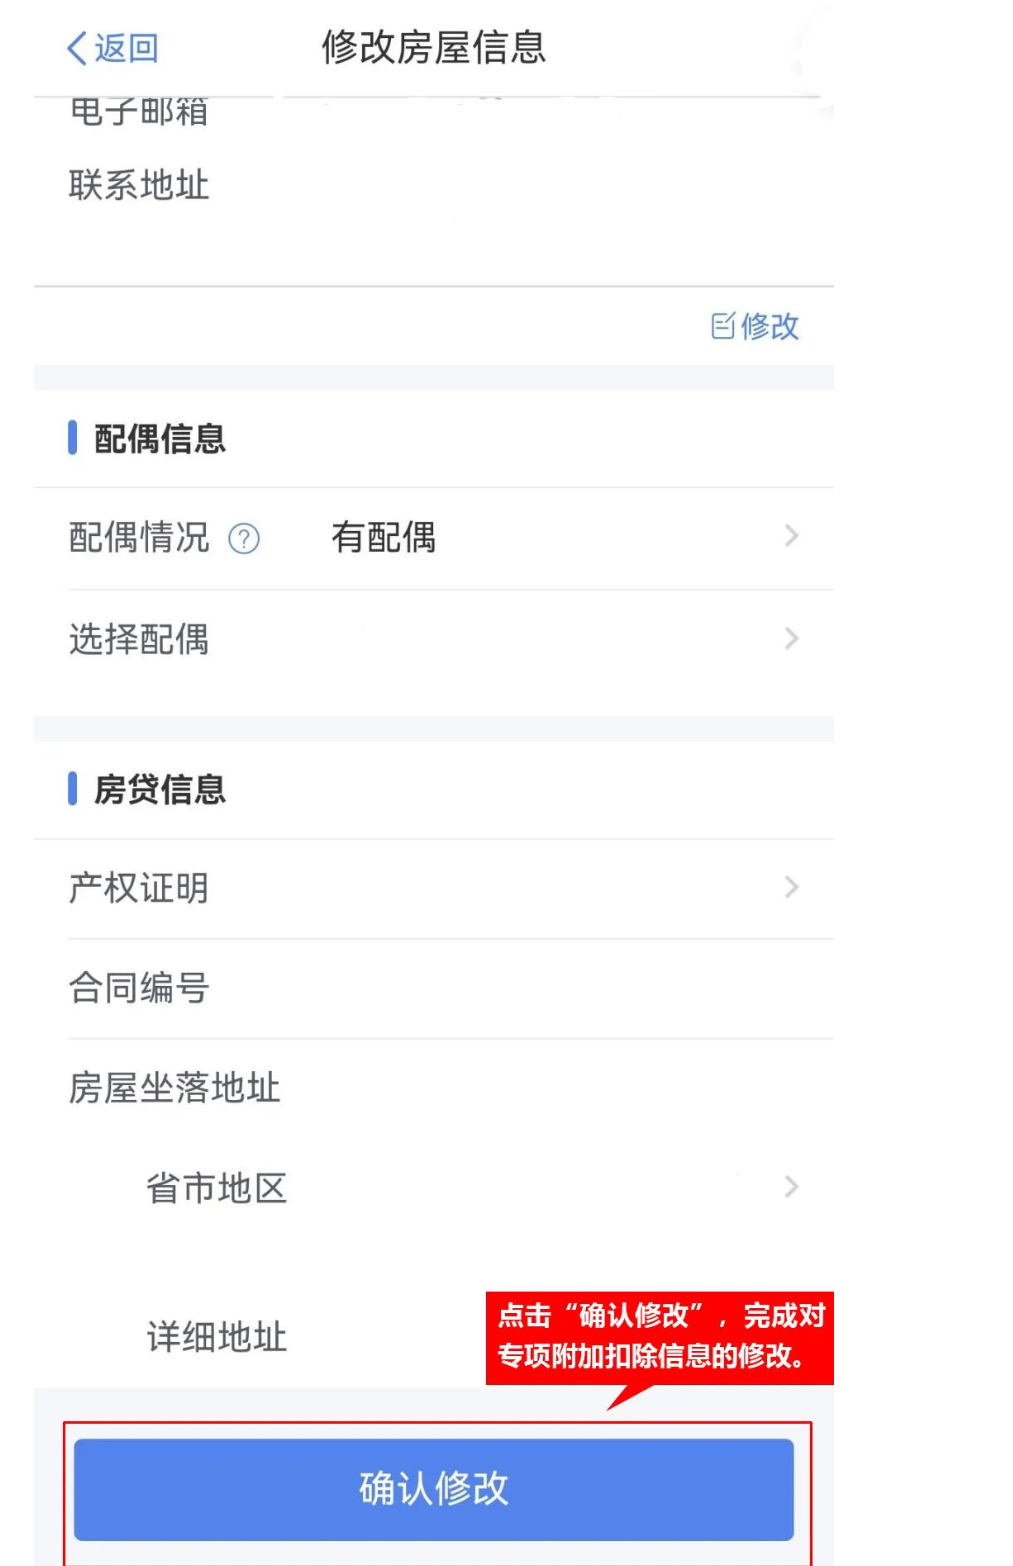Tap the help icon beside 配偶情况
The image size is (1013, 1566).
point(244,539)
